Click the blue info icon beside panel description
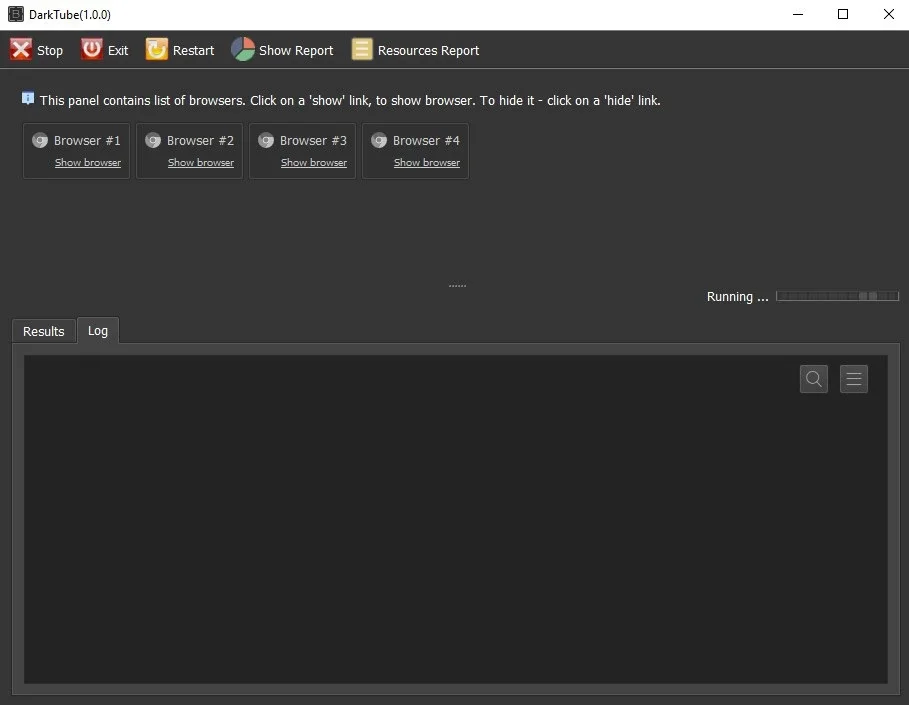 click(x=28, y=99)
